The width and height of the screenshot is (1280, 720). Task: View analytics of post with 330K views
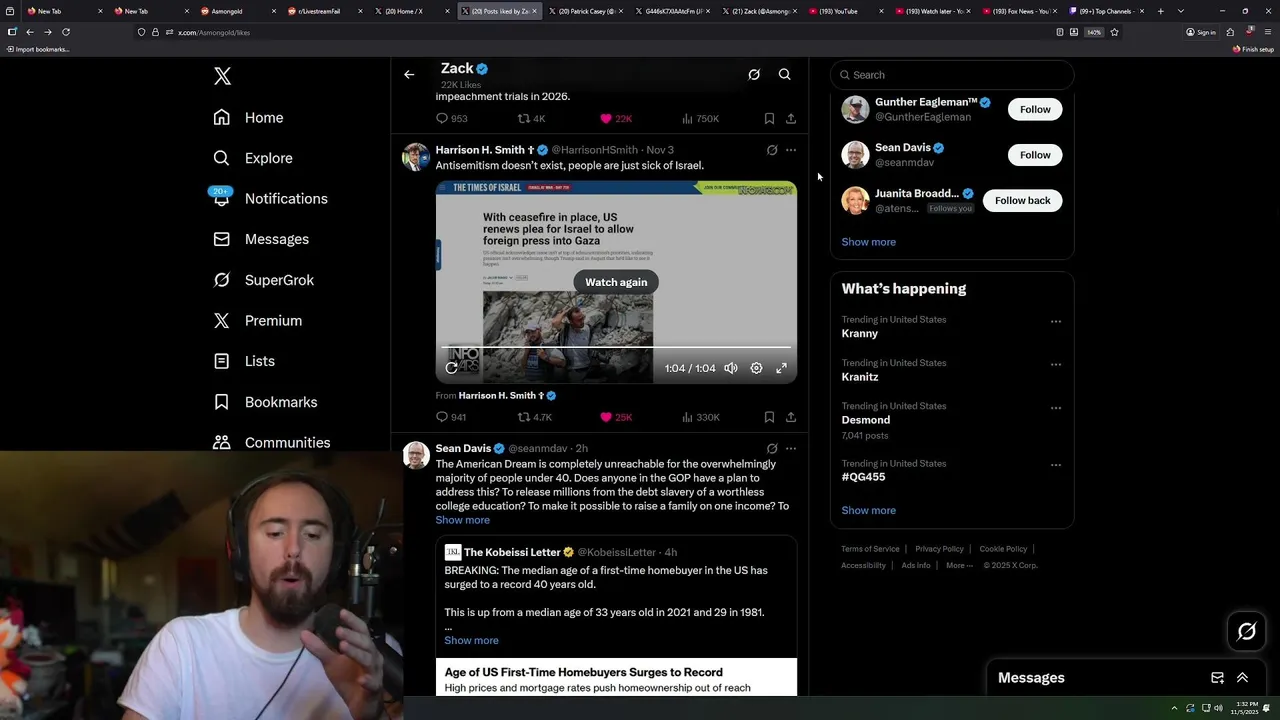pyautogui.click(x=700, y=417)
